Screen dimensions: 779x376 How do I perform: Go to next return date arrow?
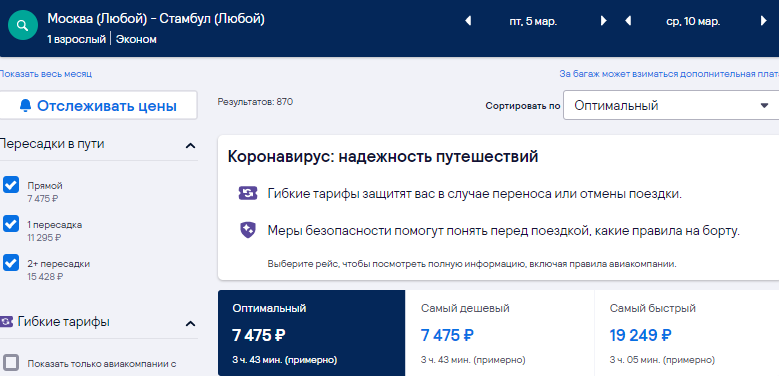tap(764, 21)
